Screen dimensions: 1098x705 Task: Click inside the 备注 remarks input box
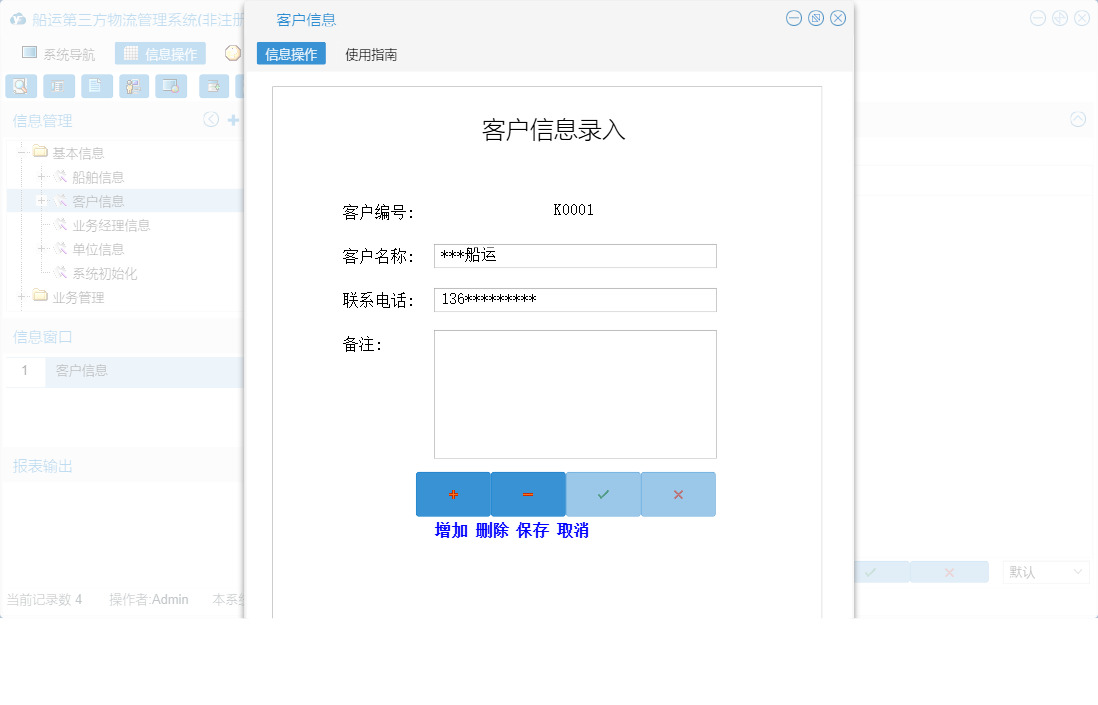click(x=575, y=393)
